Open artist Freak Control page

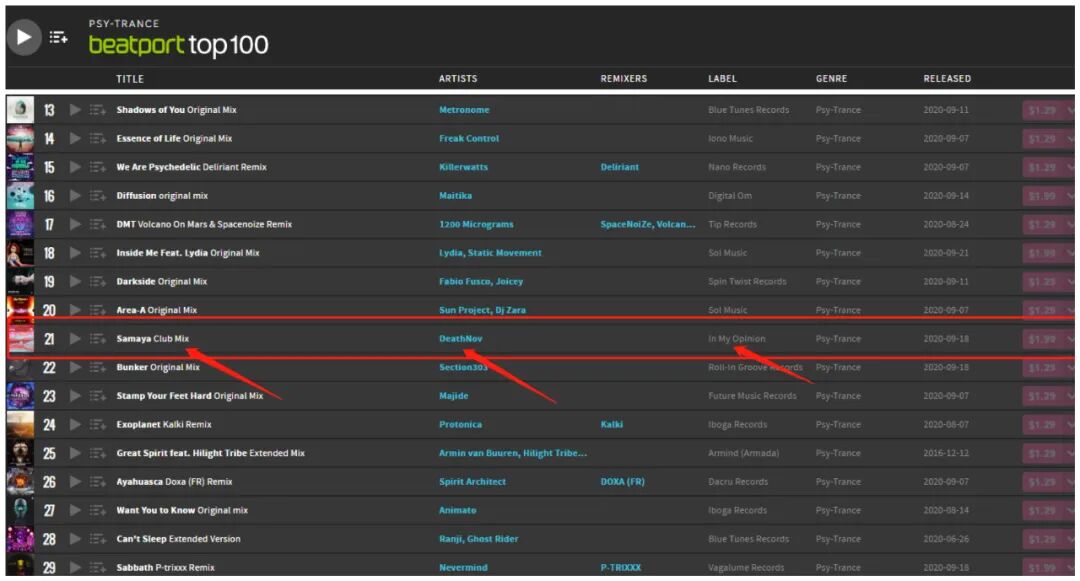469,138
